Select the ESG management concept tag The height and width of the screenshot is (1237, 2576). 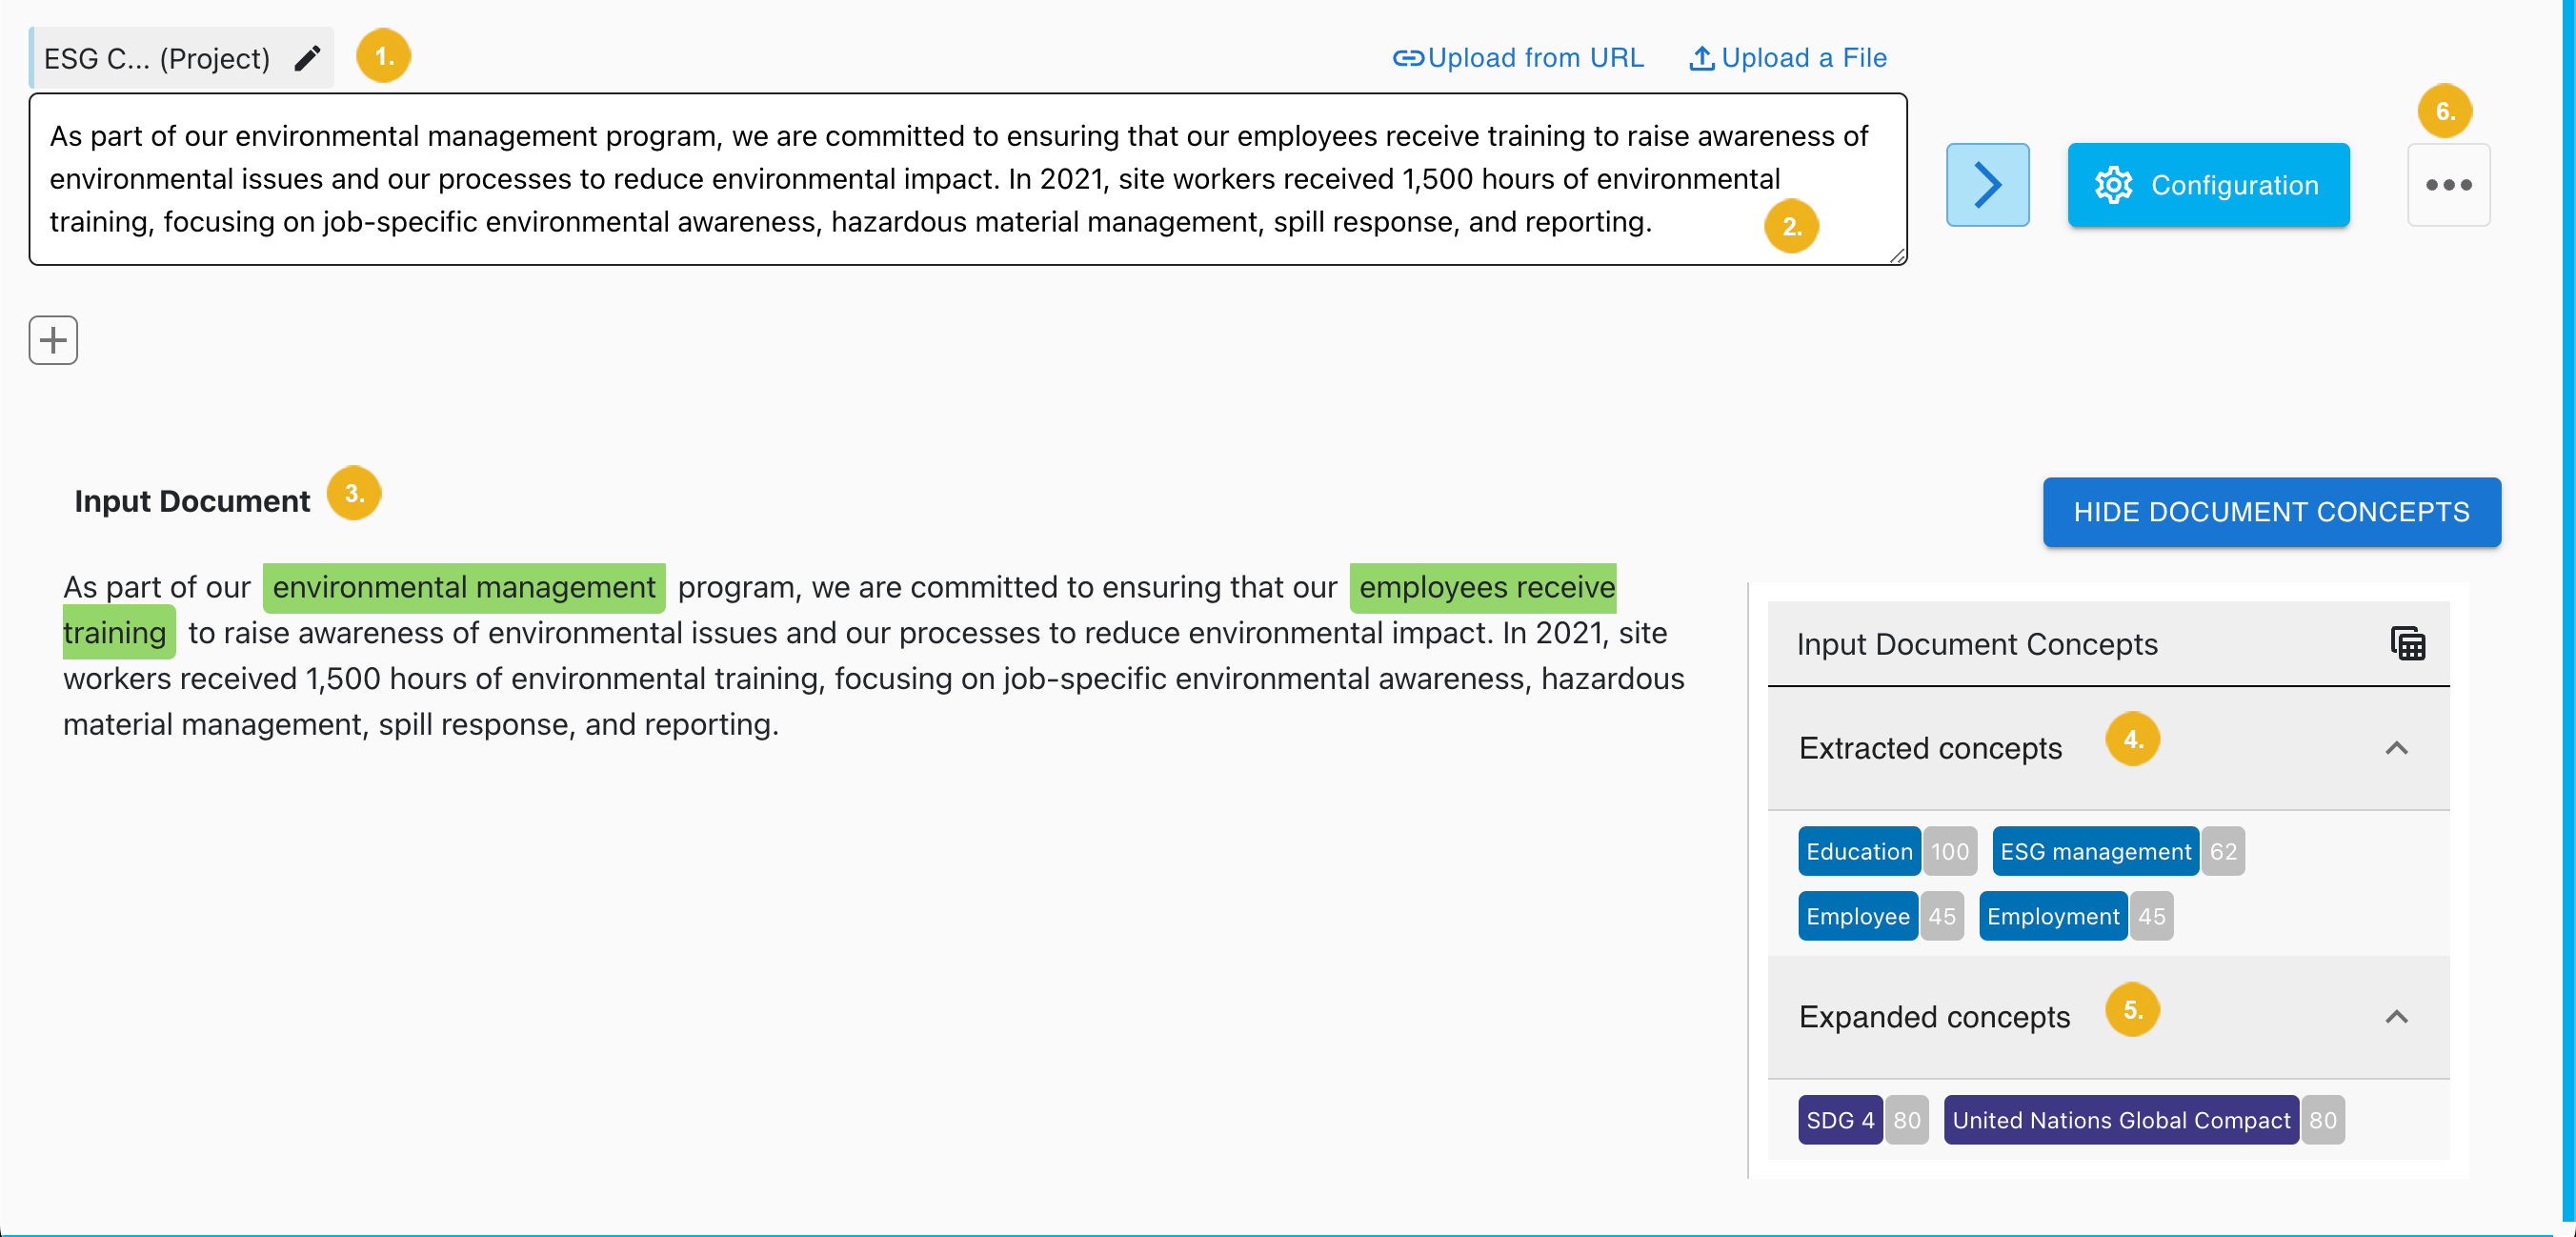2095,851
